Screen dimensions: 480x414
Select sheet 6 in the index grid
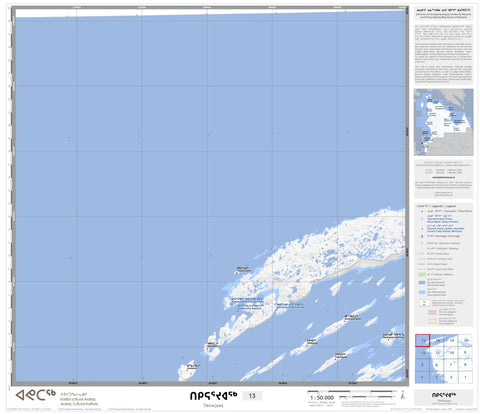coord(437,365)
